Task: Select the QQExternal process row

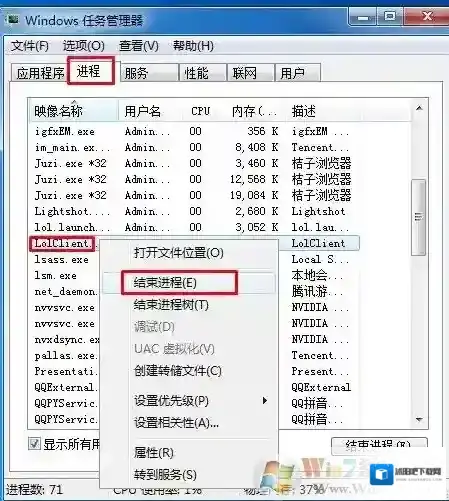Action: (x=65, y=387)
